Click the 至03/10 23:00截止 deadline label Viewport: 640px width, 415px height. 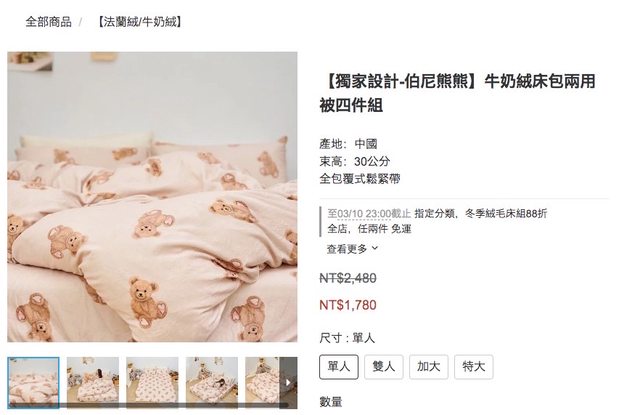point(369,213)
